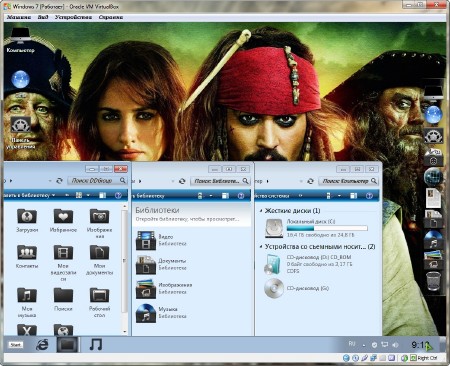This screenshot has height=366, width=450.
Task: Open the Поиски folder
Action: [63, 299]
